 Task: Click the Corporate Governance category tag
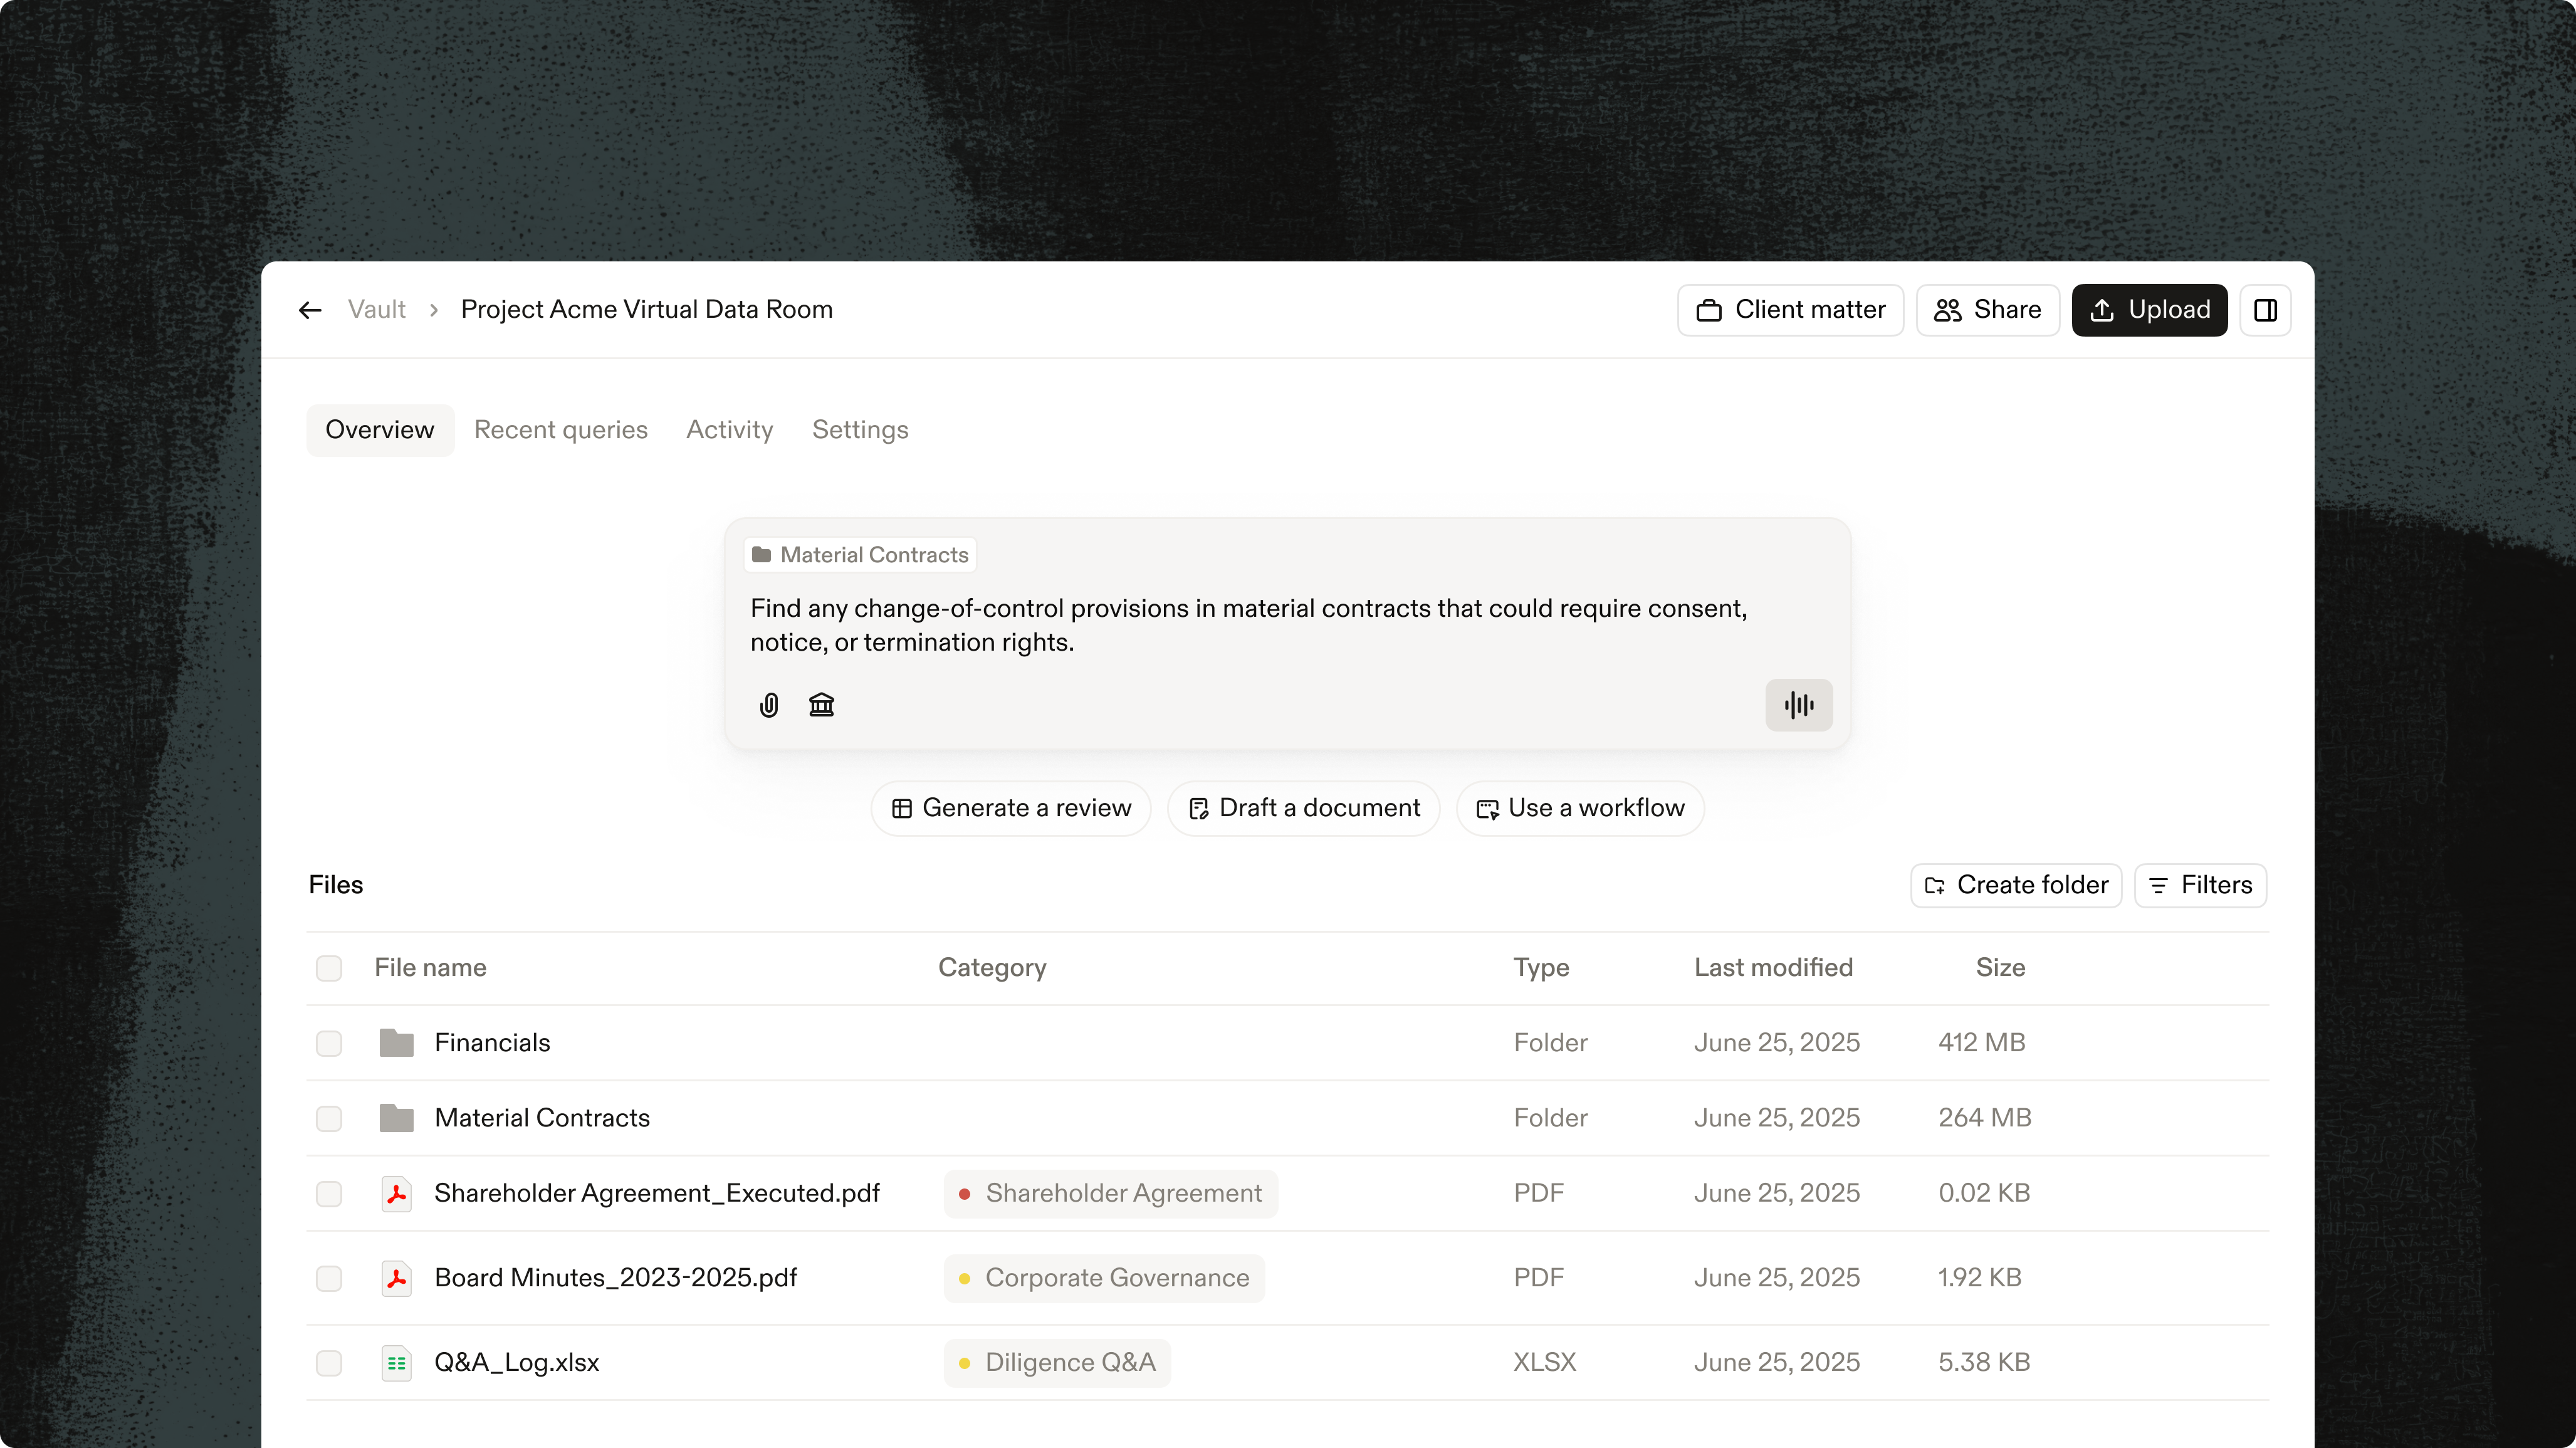point(1104,1278)
